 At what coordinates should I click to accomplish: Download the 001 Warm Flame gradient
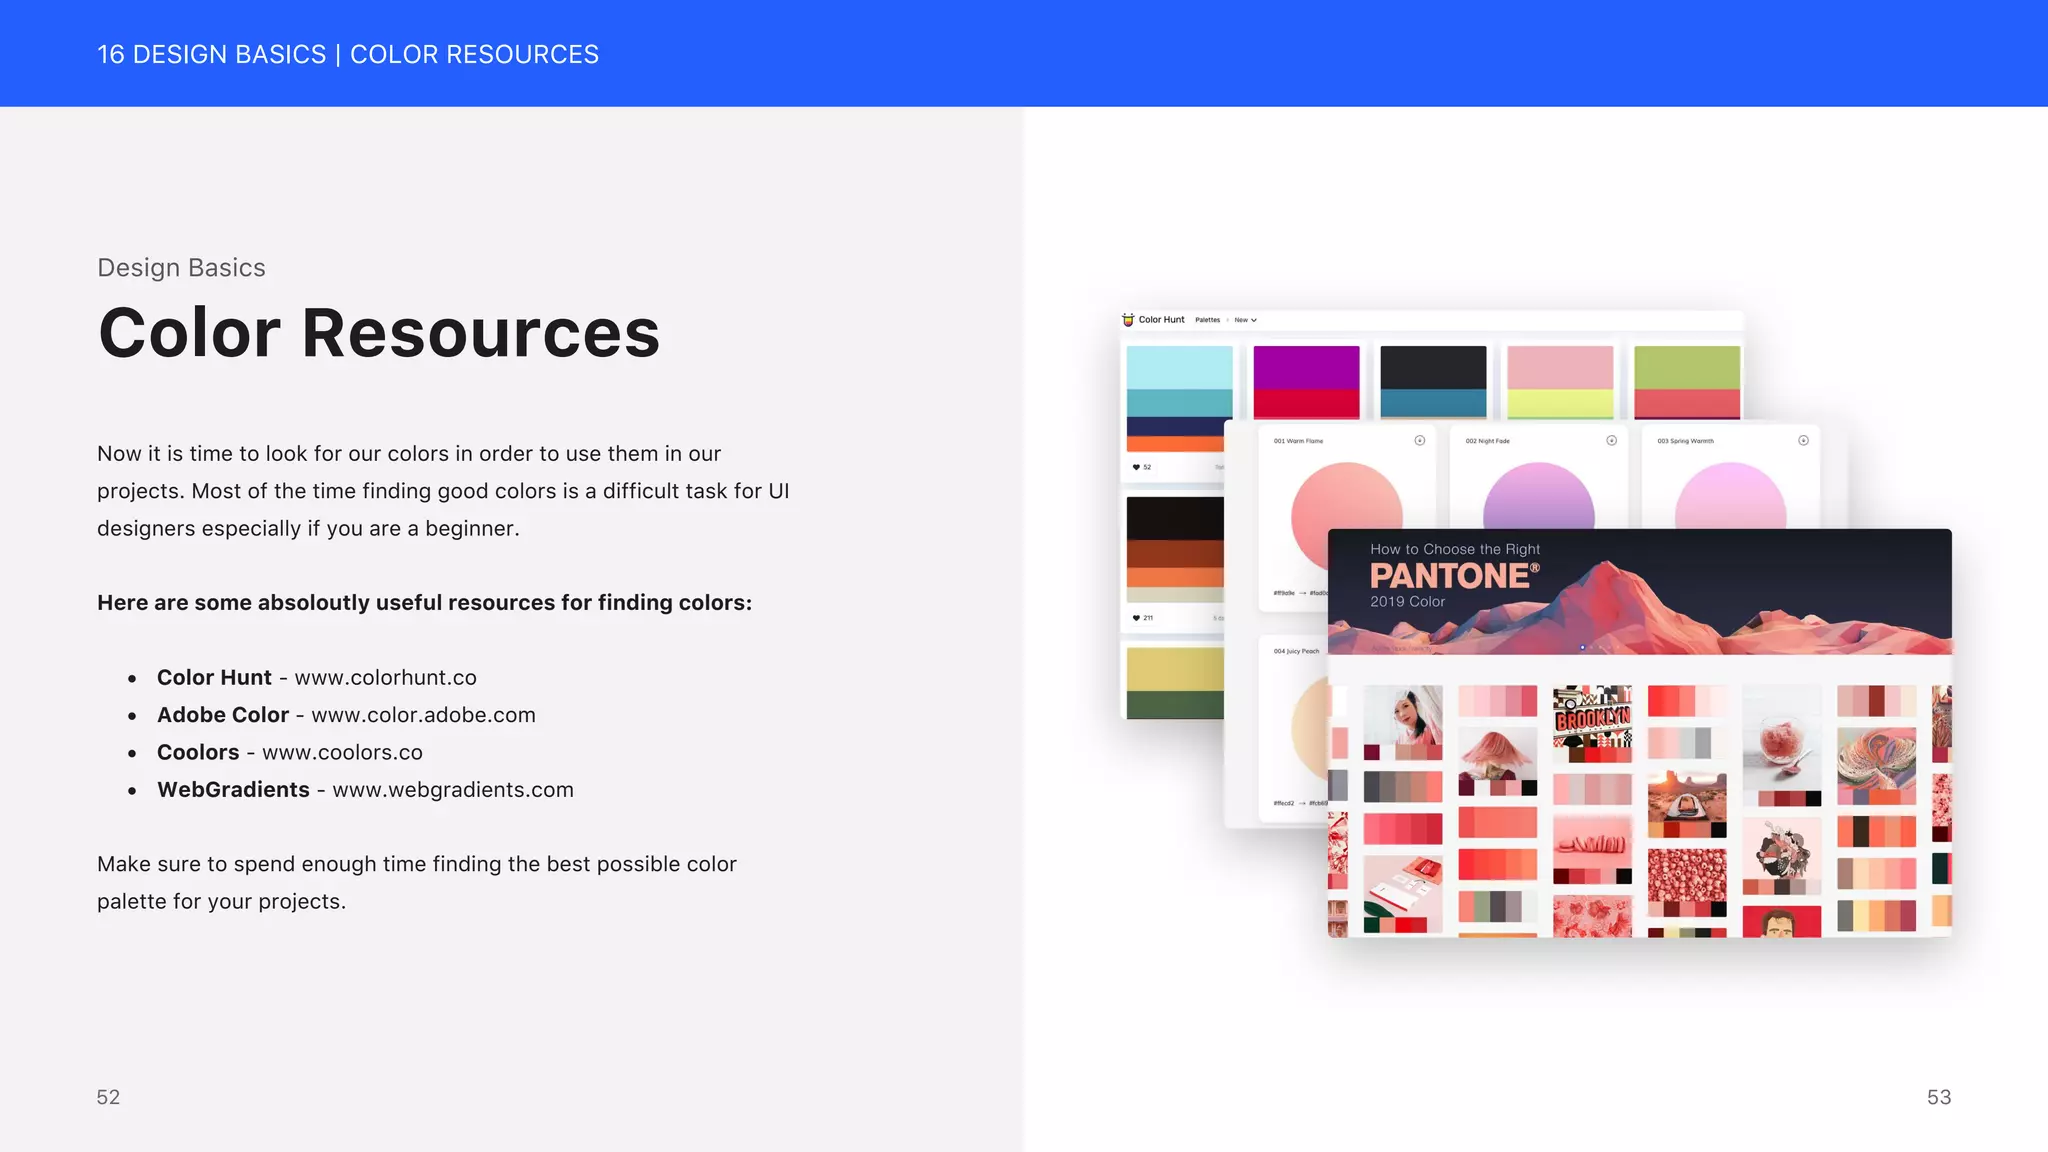[1419, 440]
